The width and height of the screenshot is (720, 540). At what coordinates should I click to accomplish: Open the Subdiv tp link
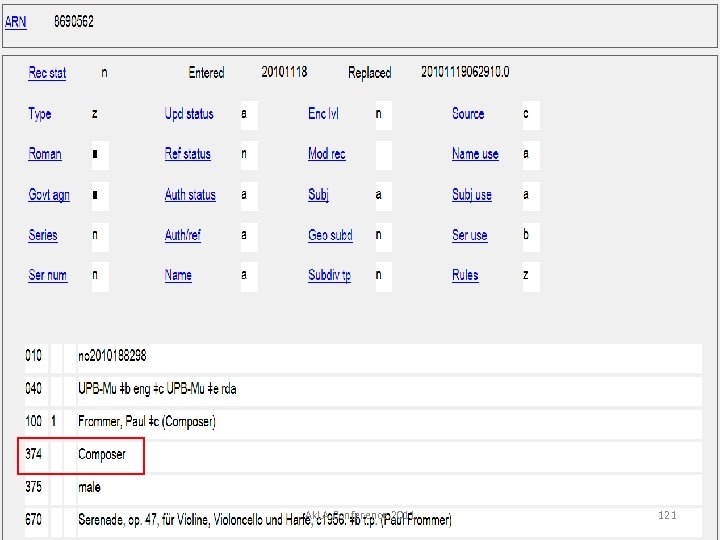coord(329,275)
